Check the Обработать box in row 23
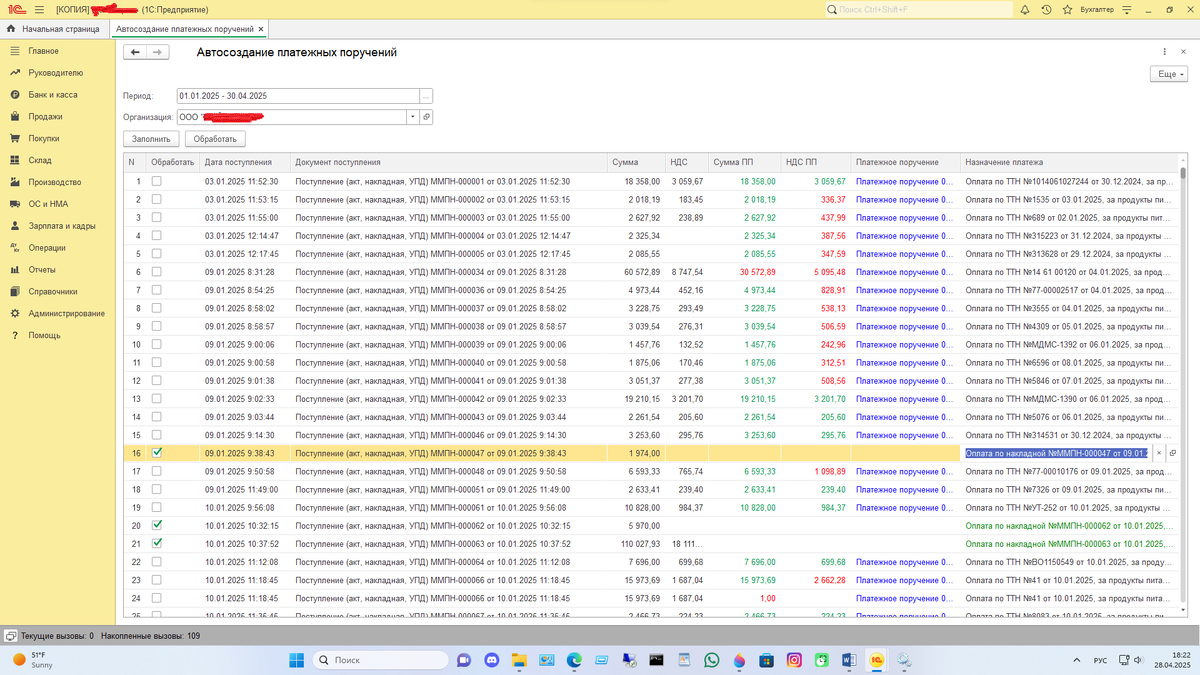1200x675 pixels. (156, 580)
